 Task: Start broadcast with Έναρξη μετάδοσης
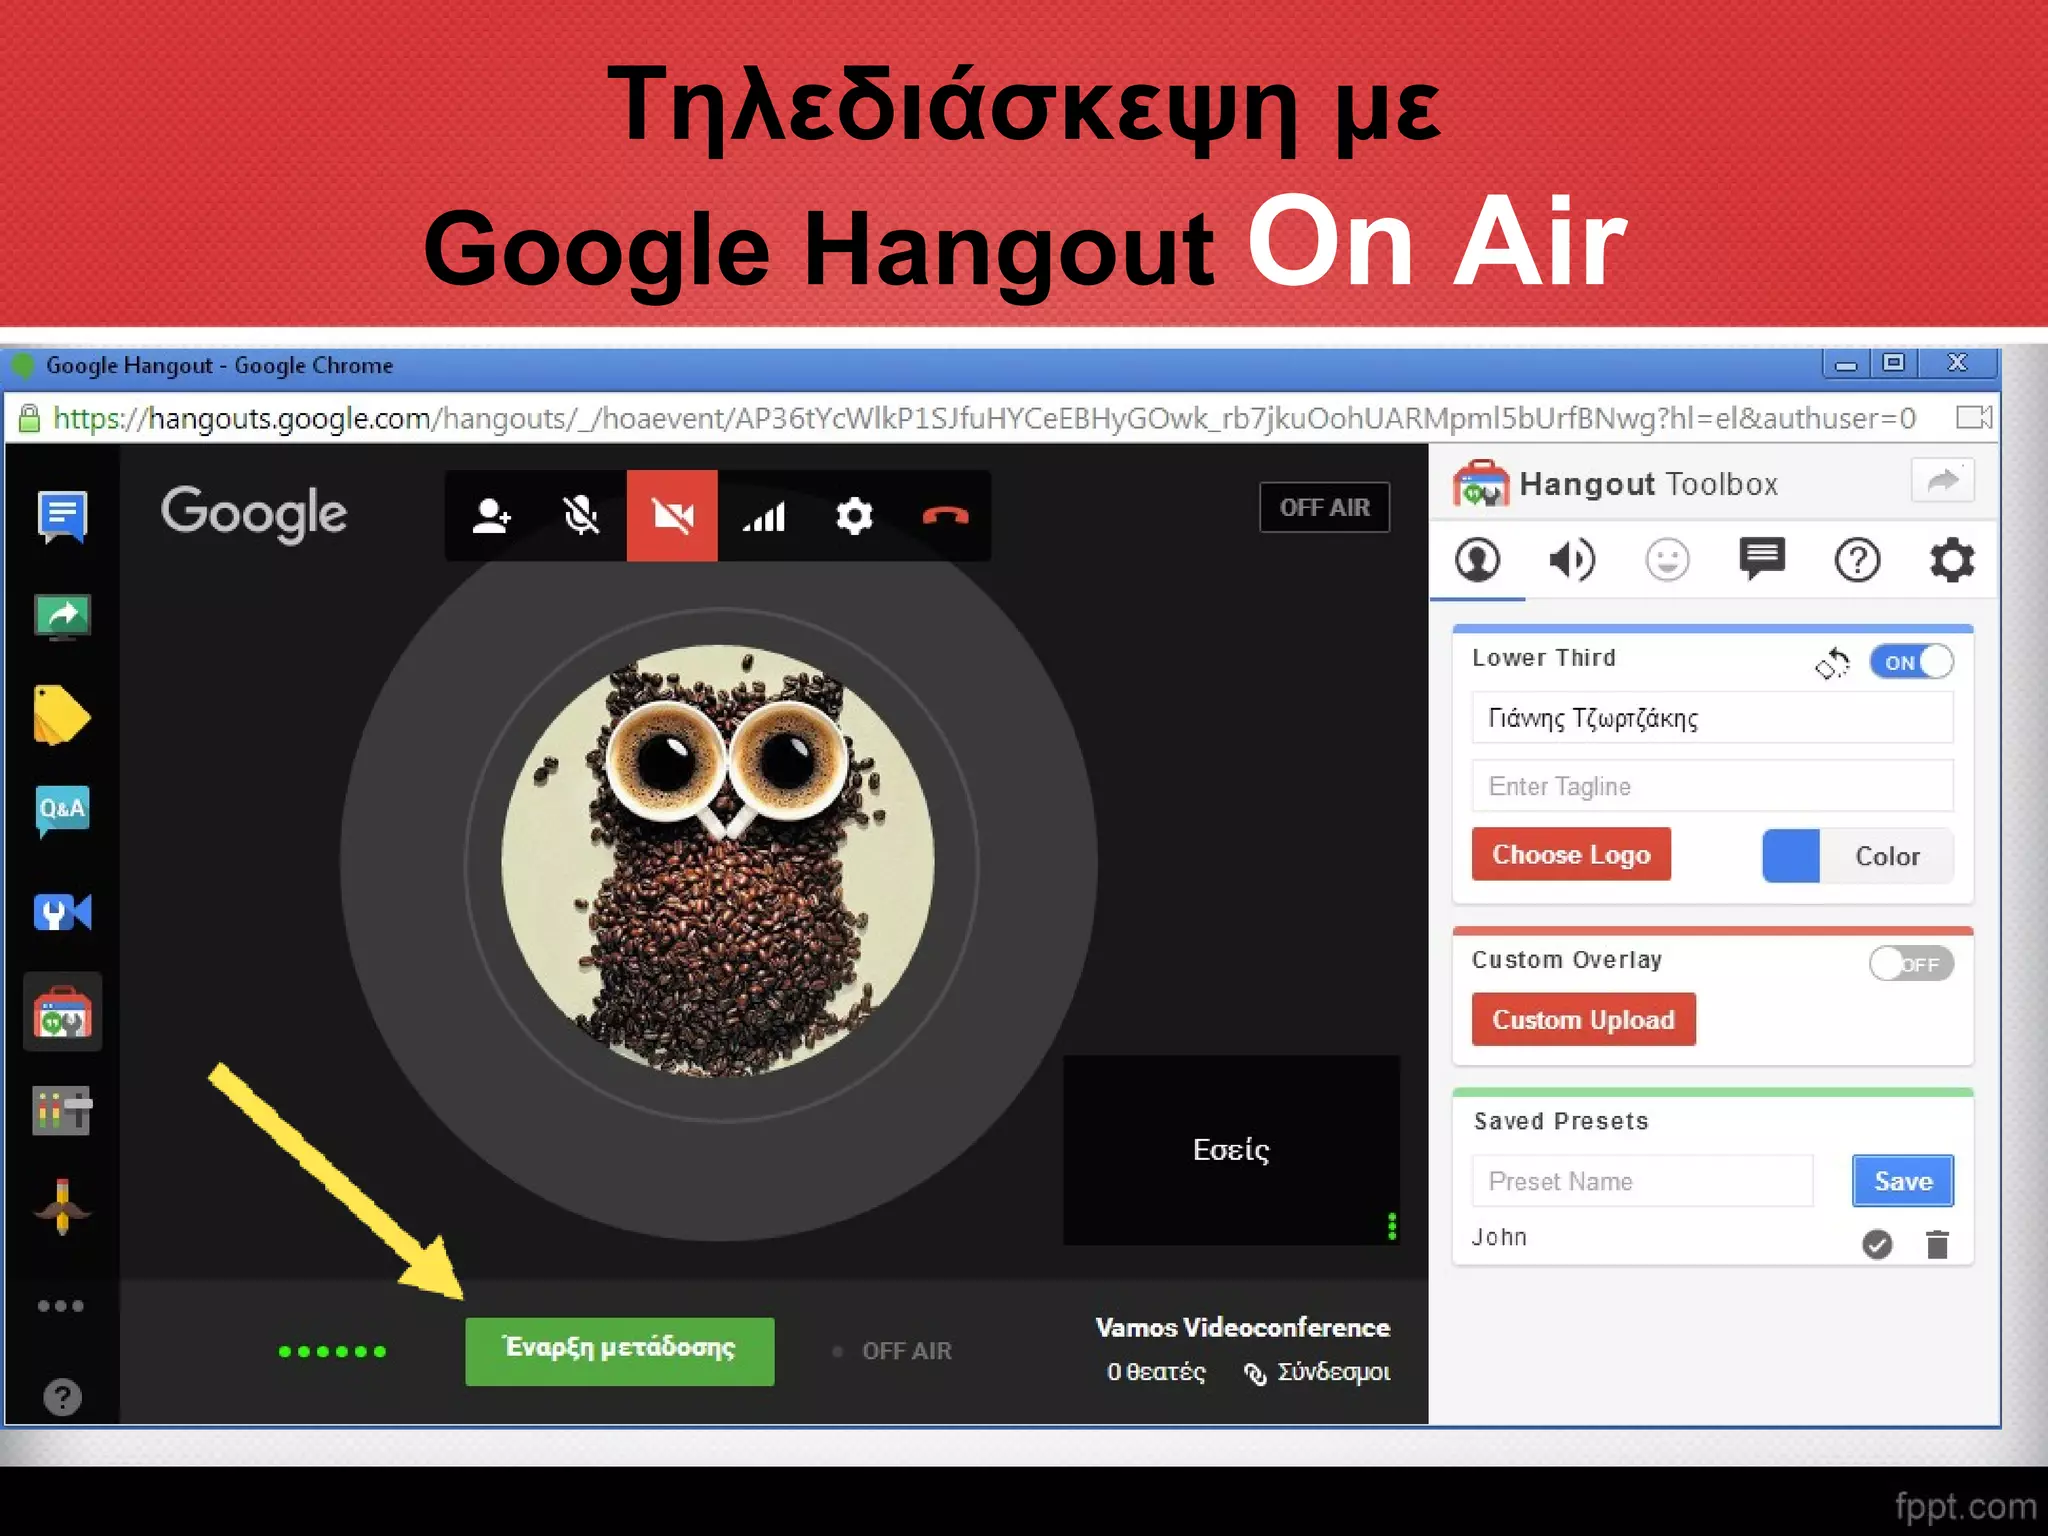pyautogui.click(x=619, y=1351)
